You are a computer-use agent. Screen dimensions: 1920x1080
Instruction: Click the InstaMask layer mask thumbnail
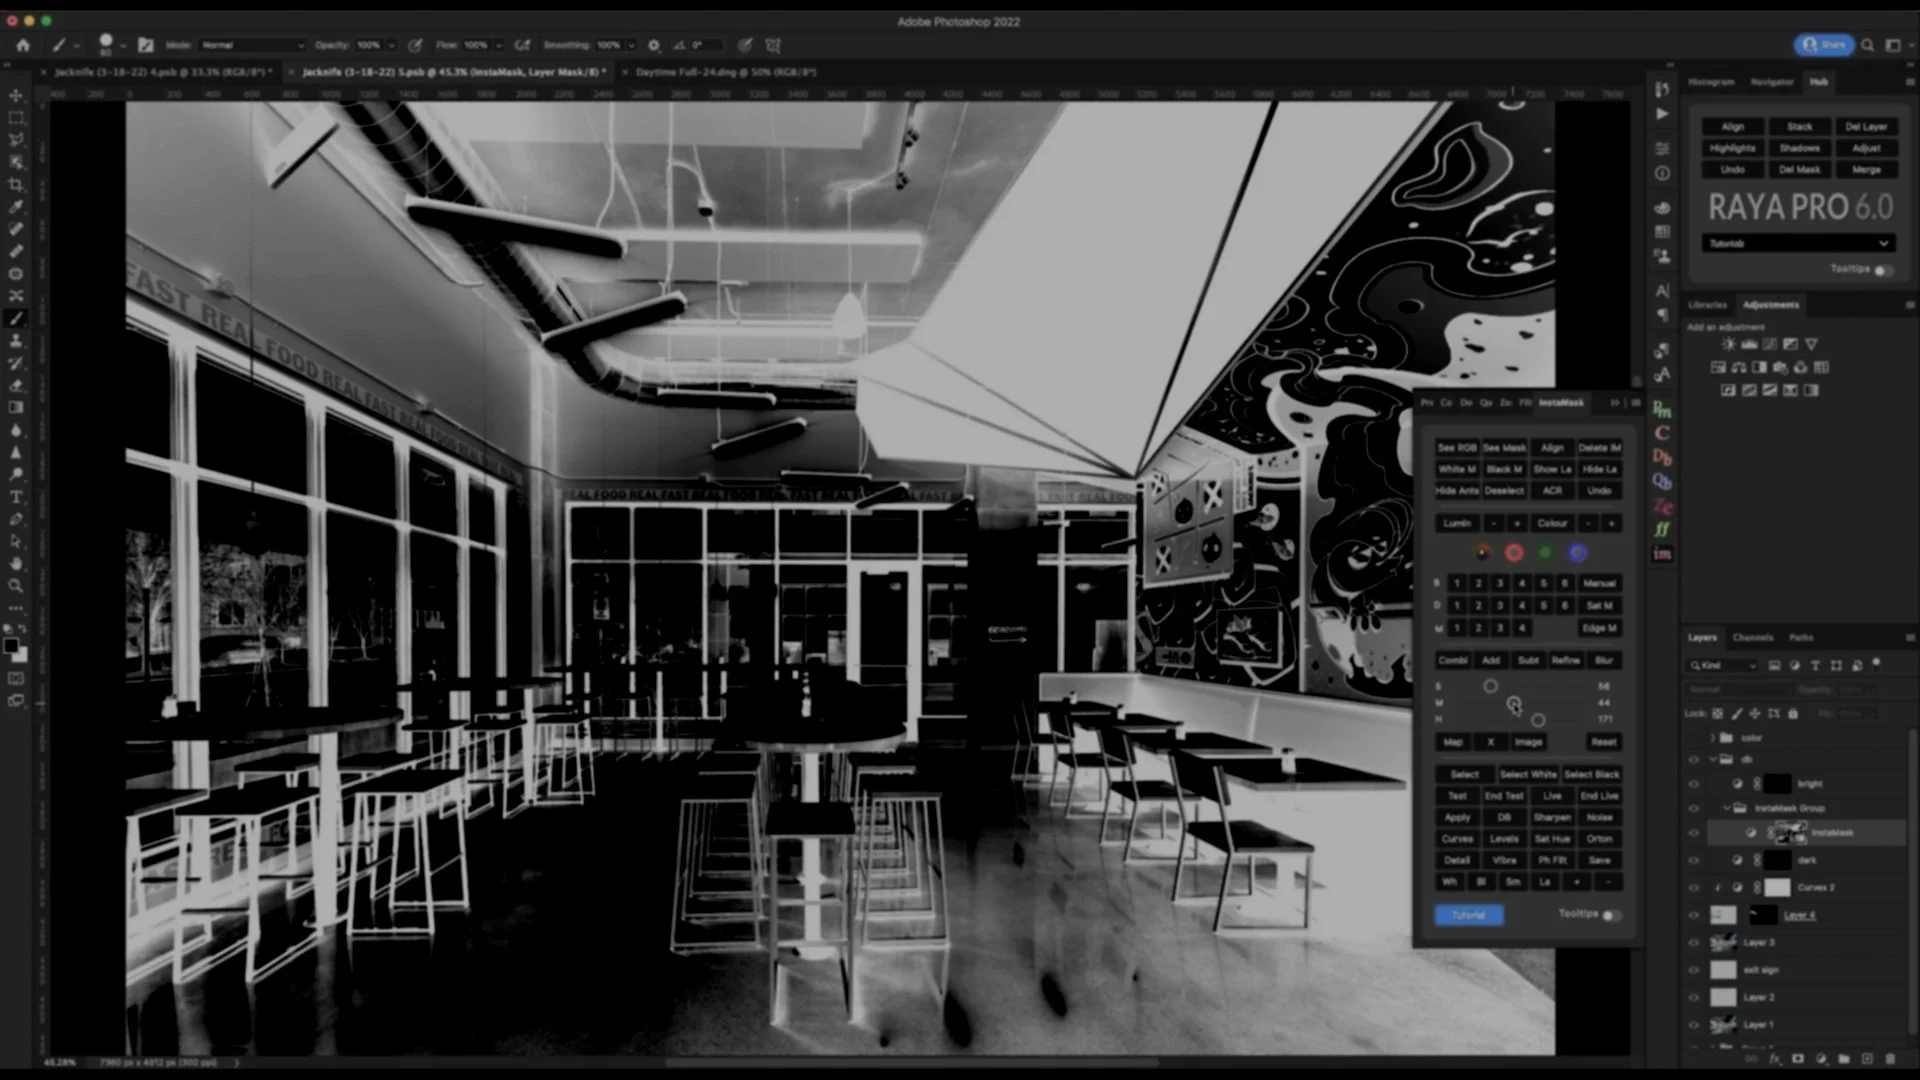(1790, 832)
